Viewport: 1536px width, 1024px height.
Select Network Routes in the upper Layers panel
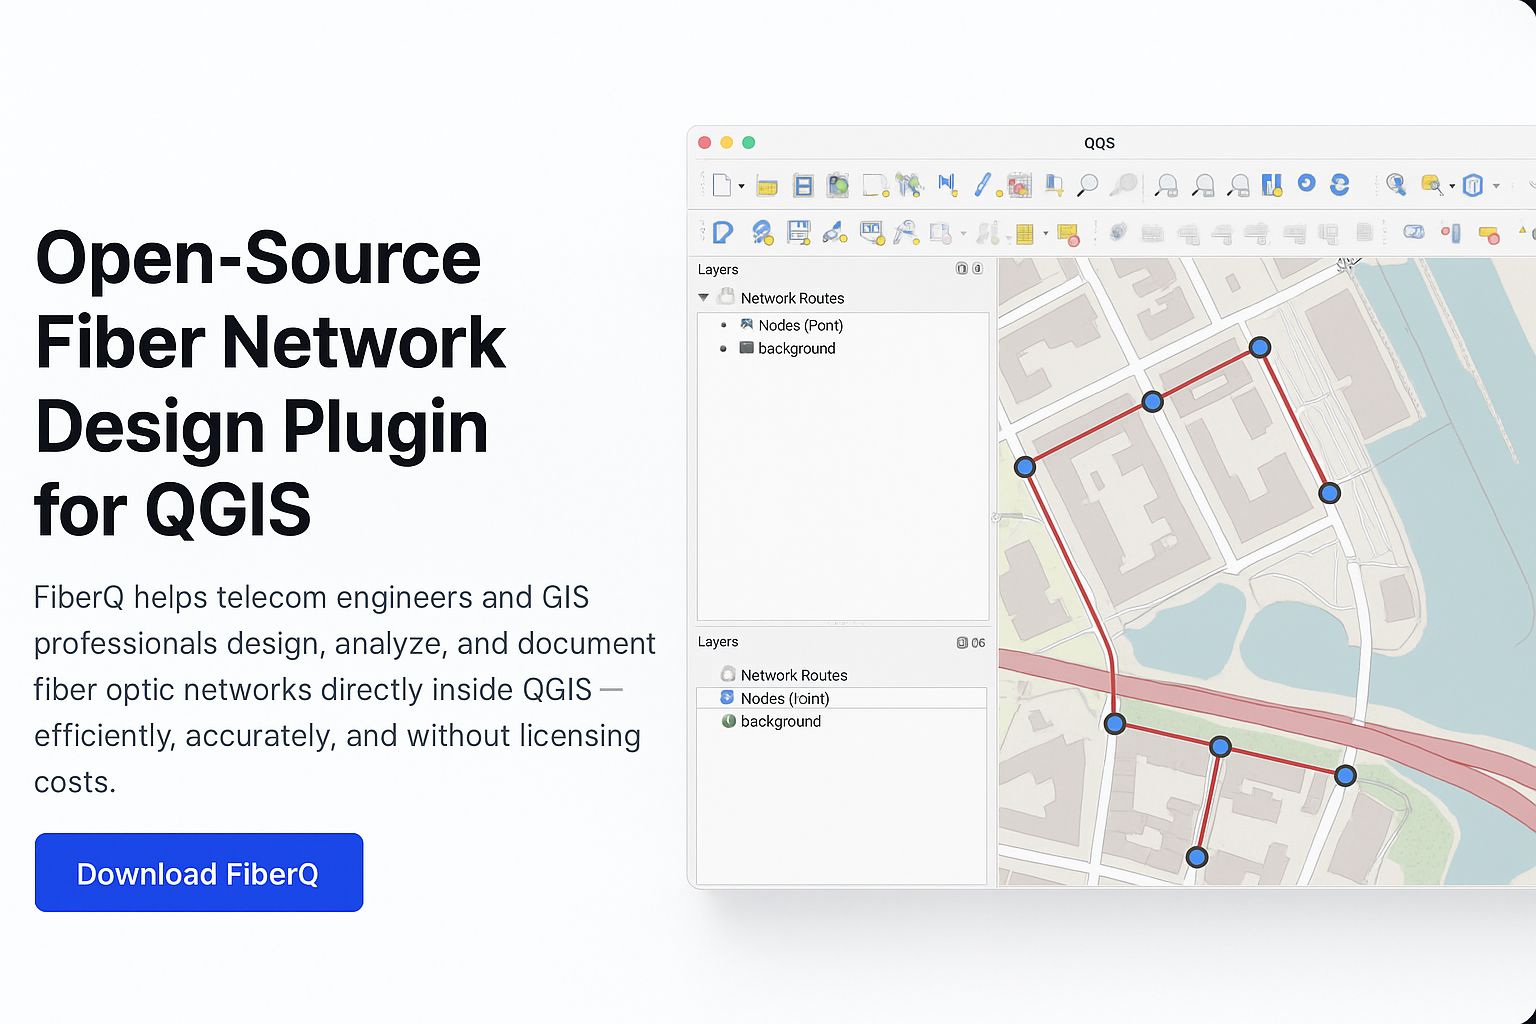click(x=792, y=298)
